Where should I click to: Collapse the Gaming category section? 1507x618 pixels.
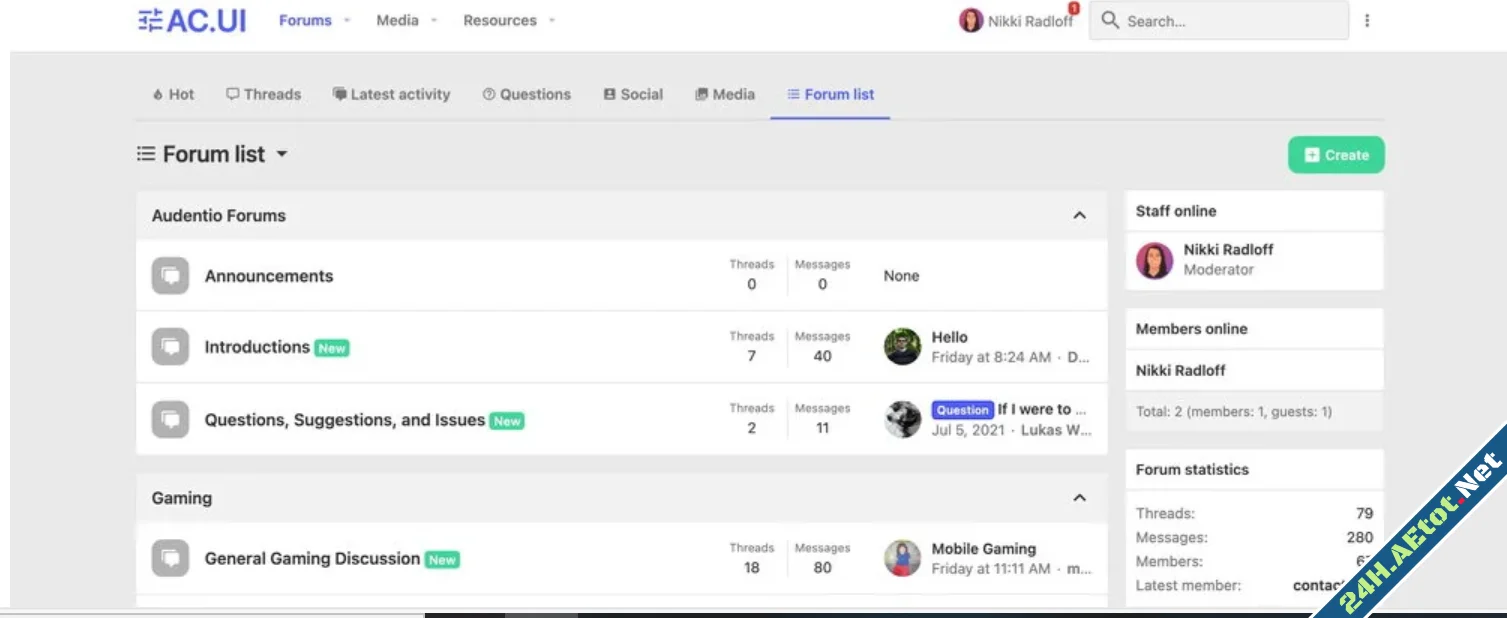pyautogui.click(x=1079, y=498)
